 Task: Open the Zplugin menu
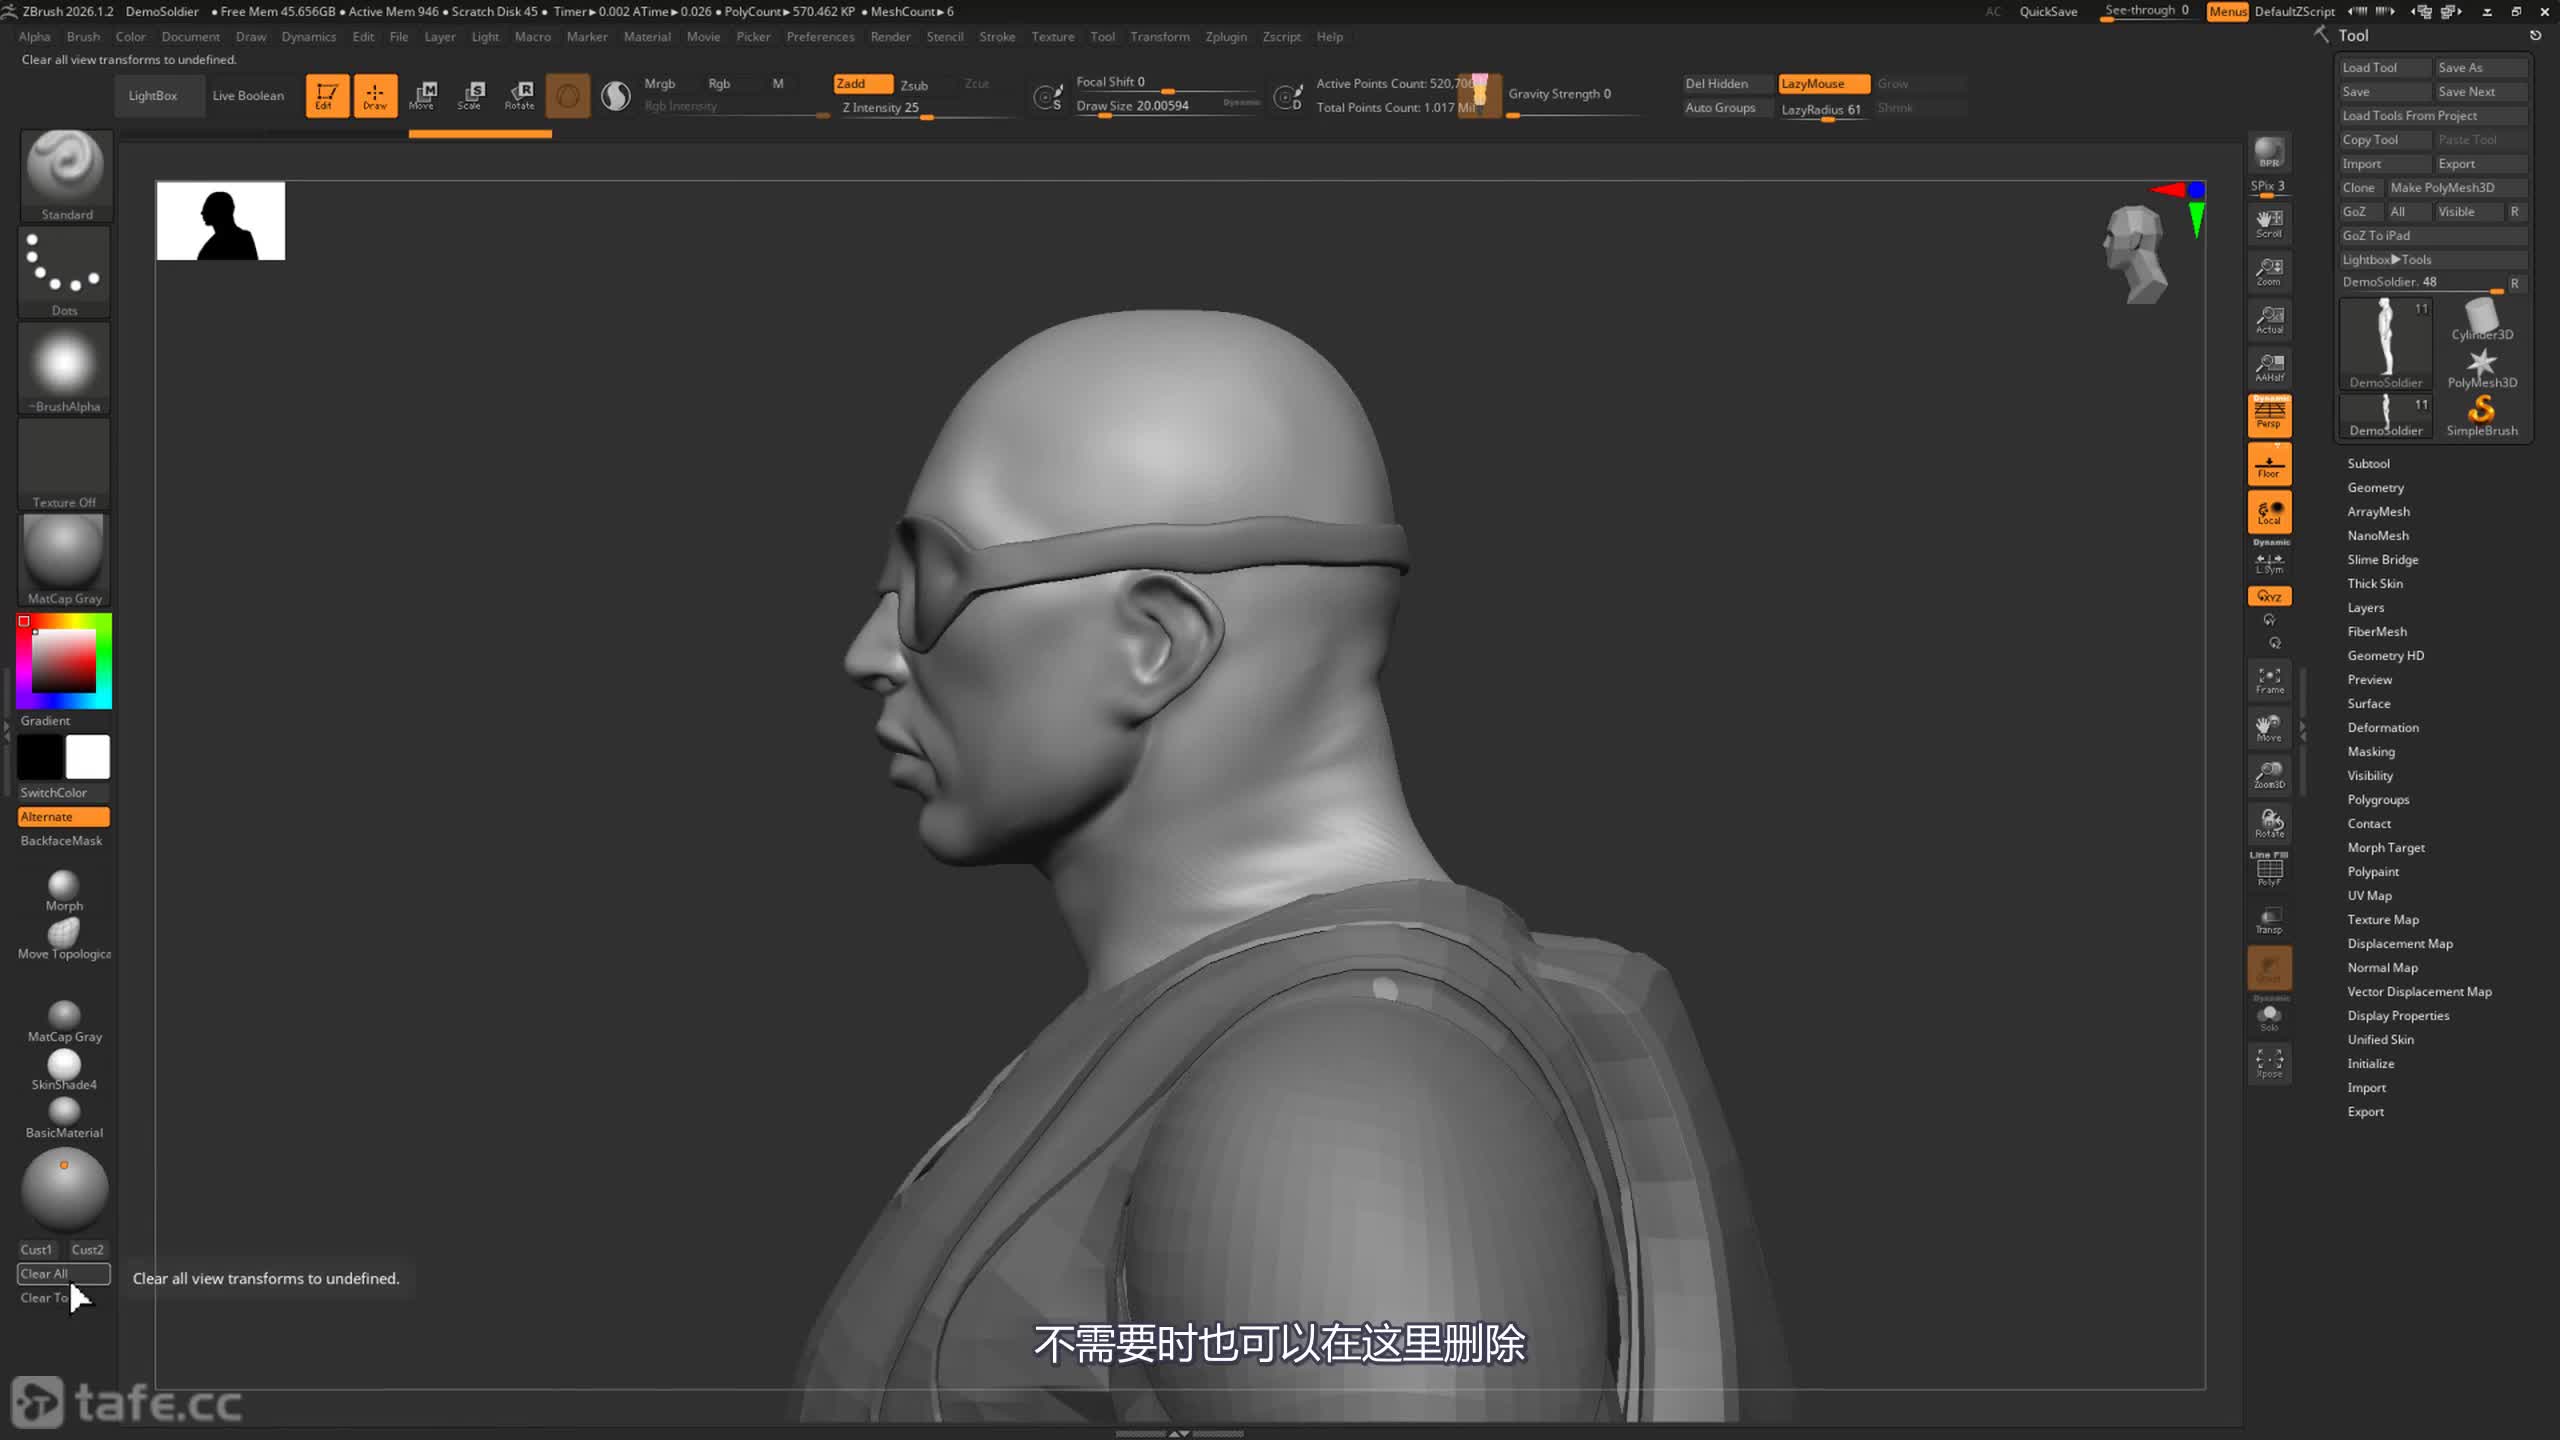point(1226,37)
